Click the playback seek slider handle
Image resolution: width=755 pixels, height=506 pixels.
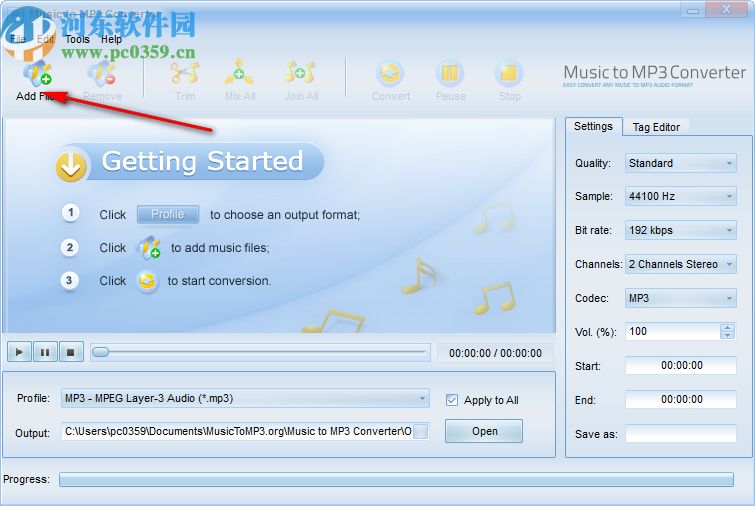pos(100,352)
